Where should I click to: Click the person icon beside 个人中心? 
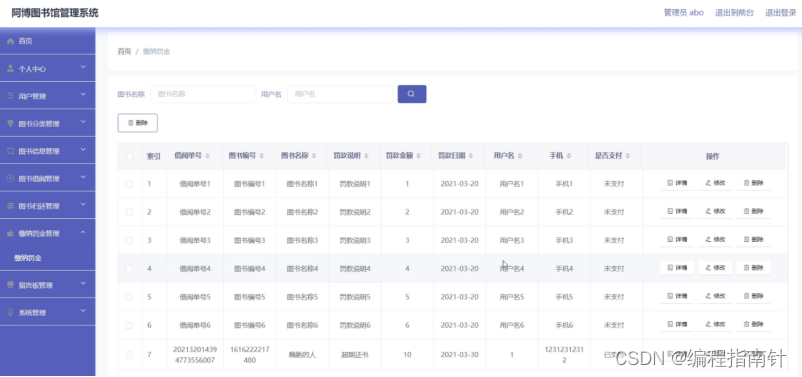(10, 69)
